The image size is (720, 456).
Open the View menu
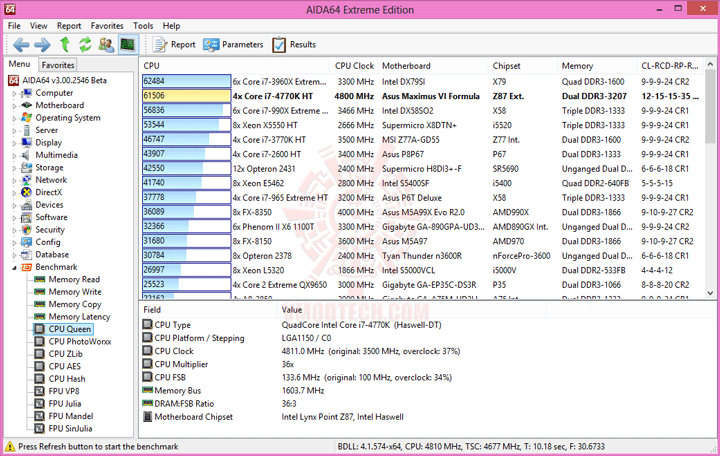(39, 26)
